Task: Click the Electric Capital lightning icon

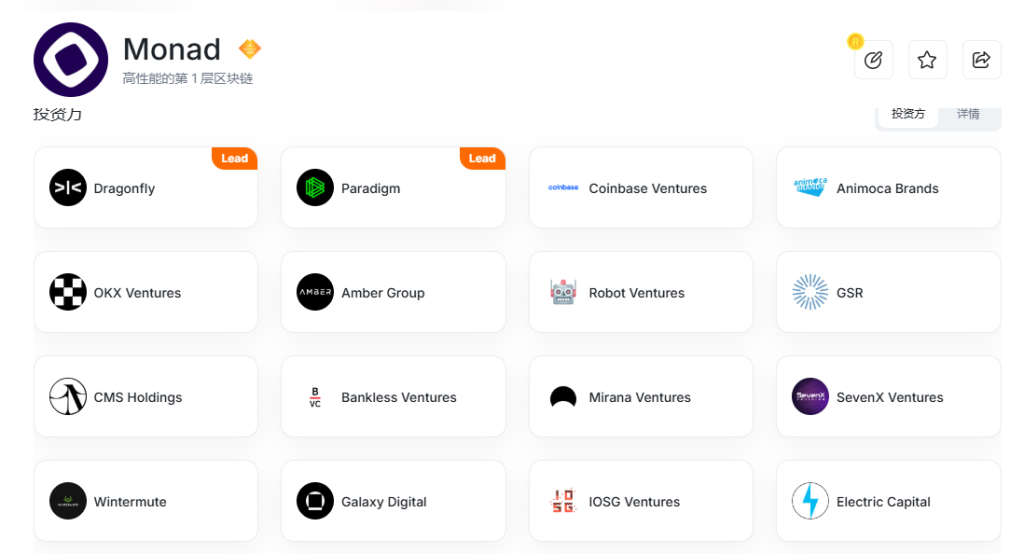Action: tap(810, 501)
